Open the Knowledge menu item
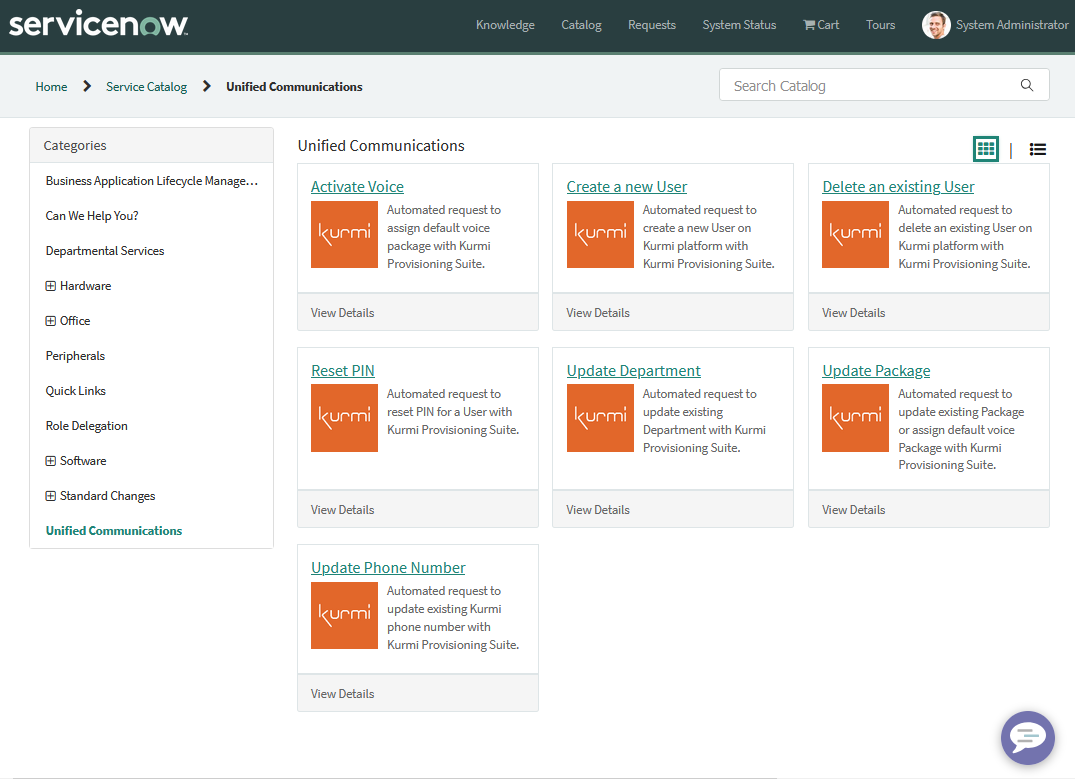The image size is (1075, 779). coord(505,25)
